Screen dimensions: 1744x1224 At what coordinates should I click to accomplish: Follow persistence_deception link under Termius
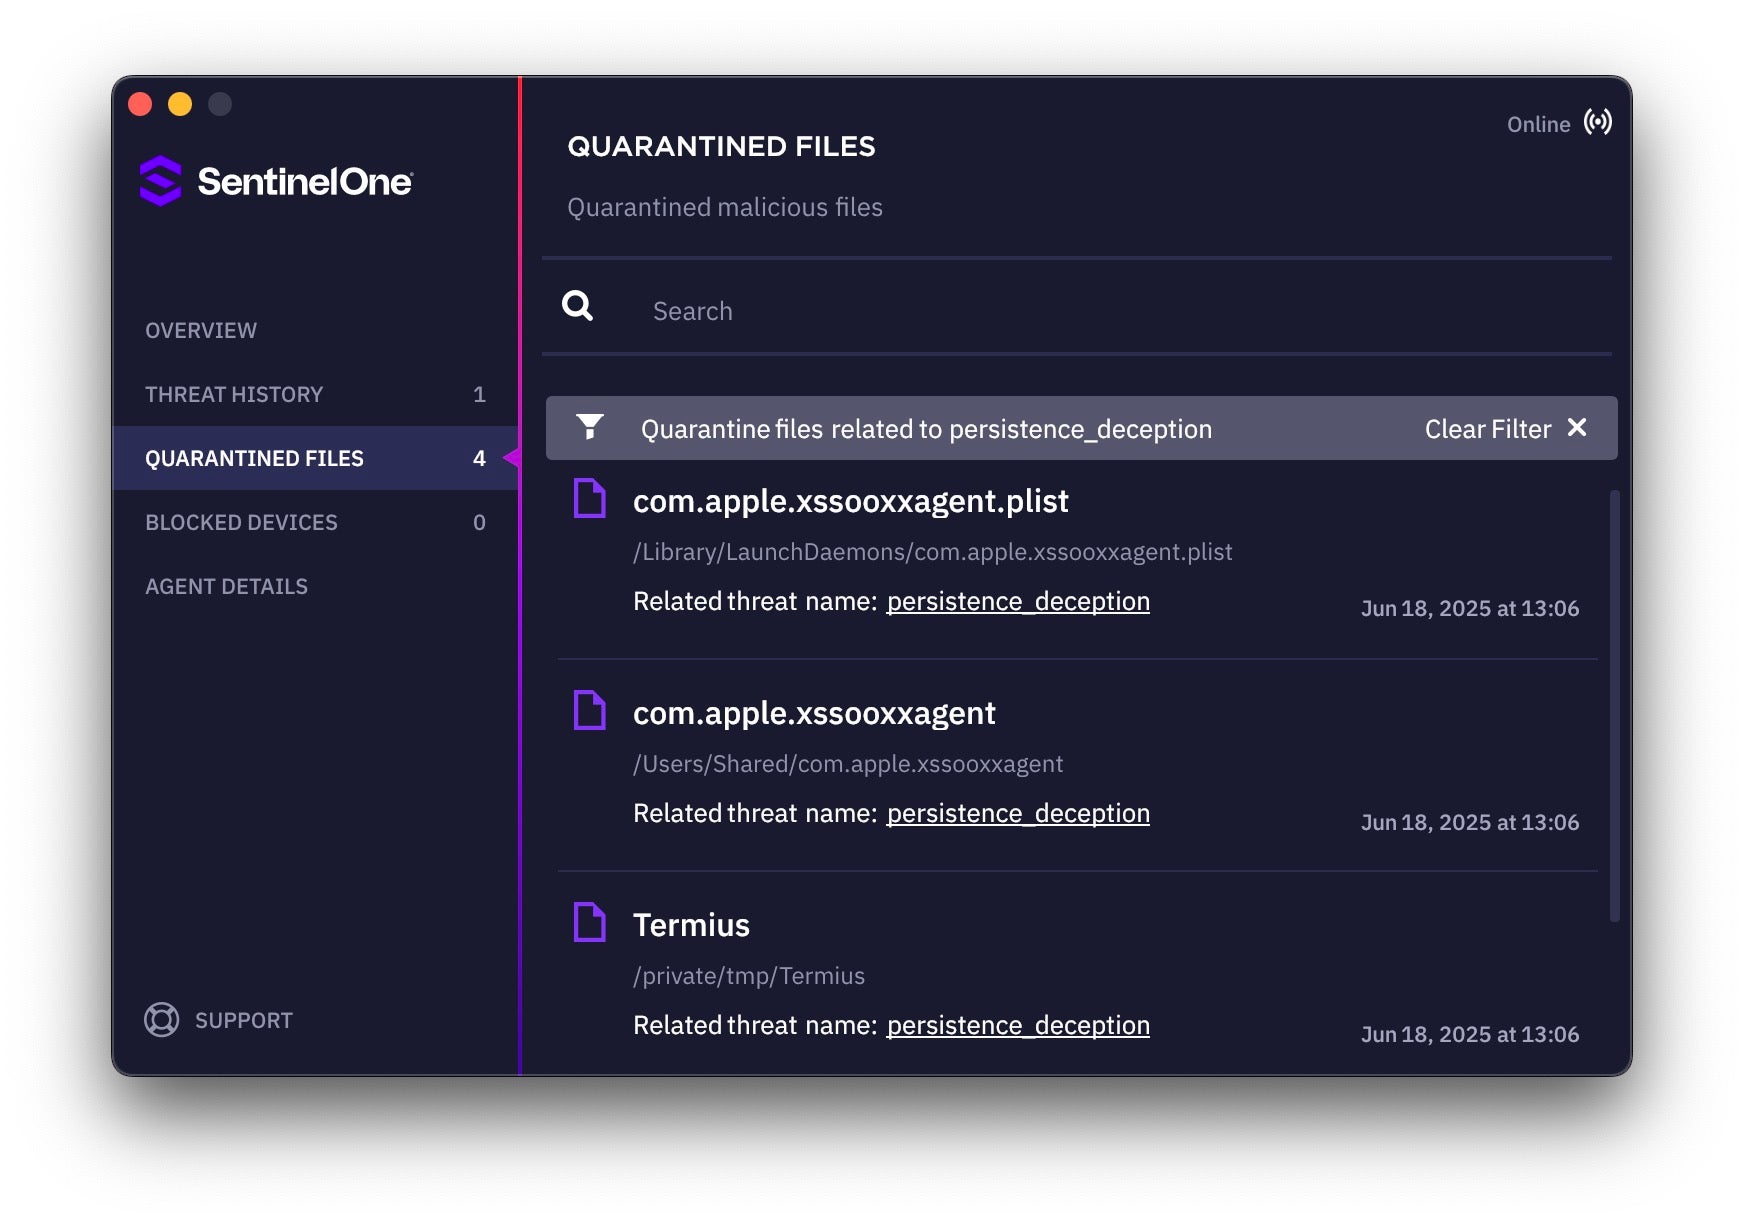[x=1017, y=1025]
